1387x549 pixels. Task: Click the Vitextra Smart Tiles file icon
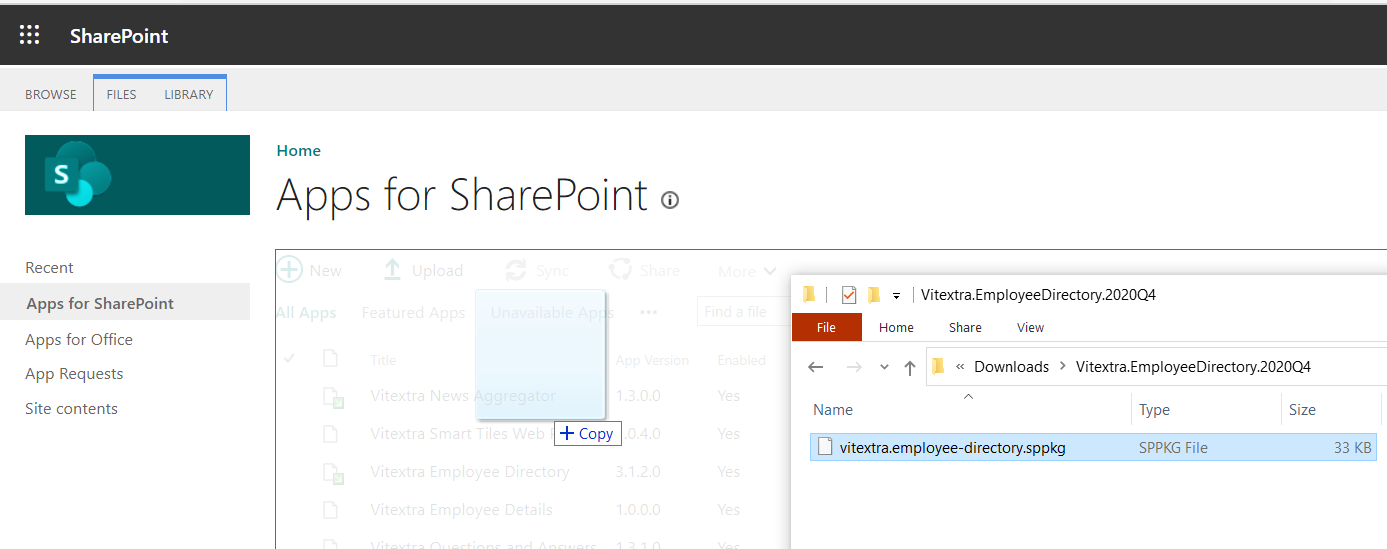click(330, 434)
